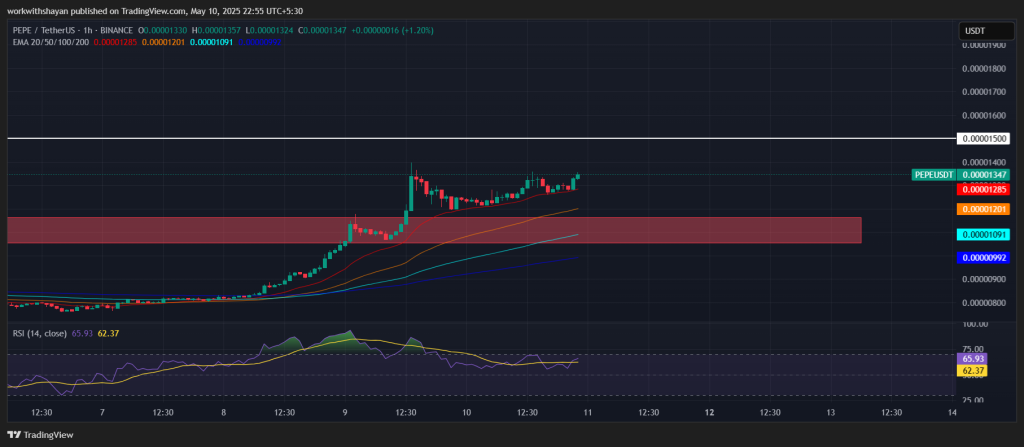Select the white 0.00001500 price label
The image size is (1024, 447).
point(984,139)
